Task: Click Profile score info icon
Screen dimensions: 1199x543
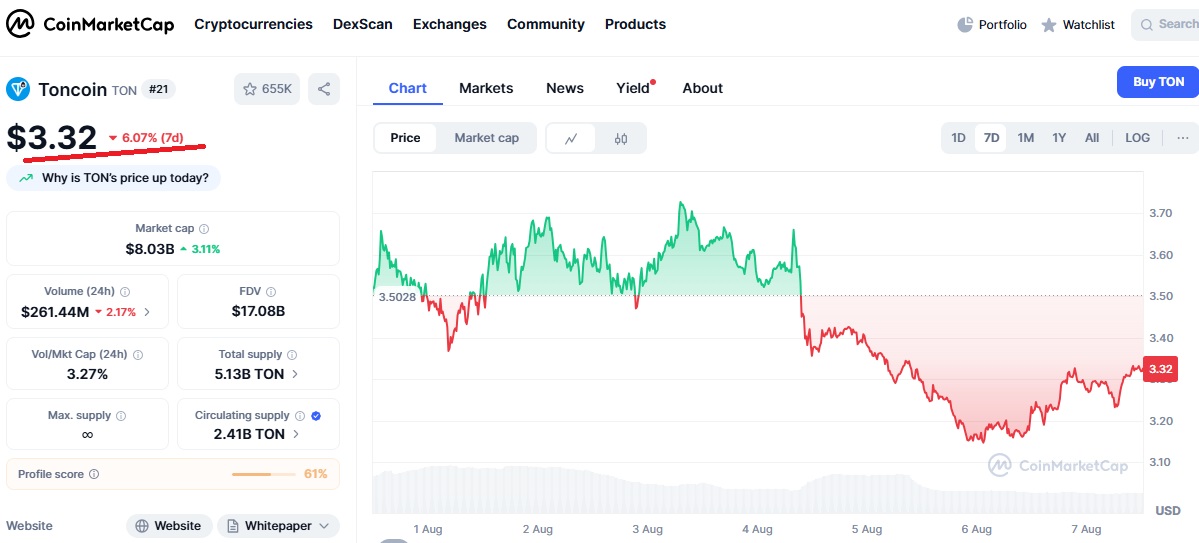Action: (x=94, y=474)
